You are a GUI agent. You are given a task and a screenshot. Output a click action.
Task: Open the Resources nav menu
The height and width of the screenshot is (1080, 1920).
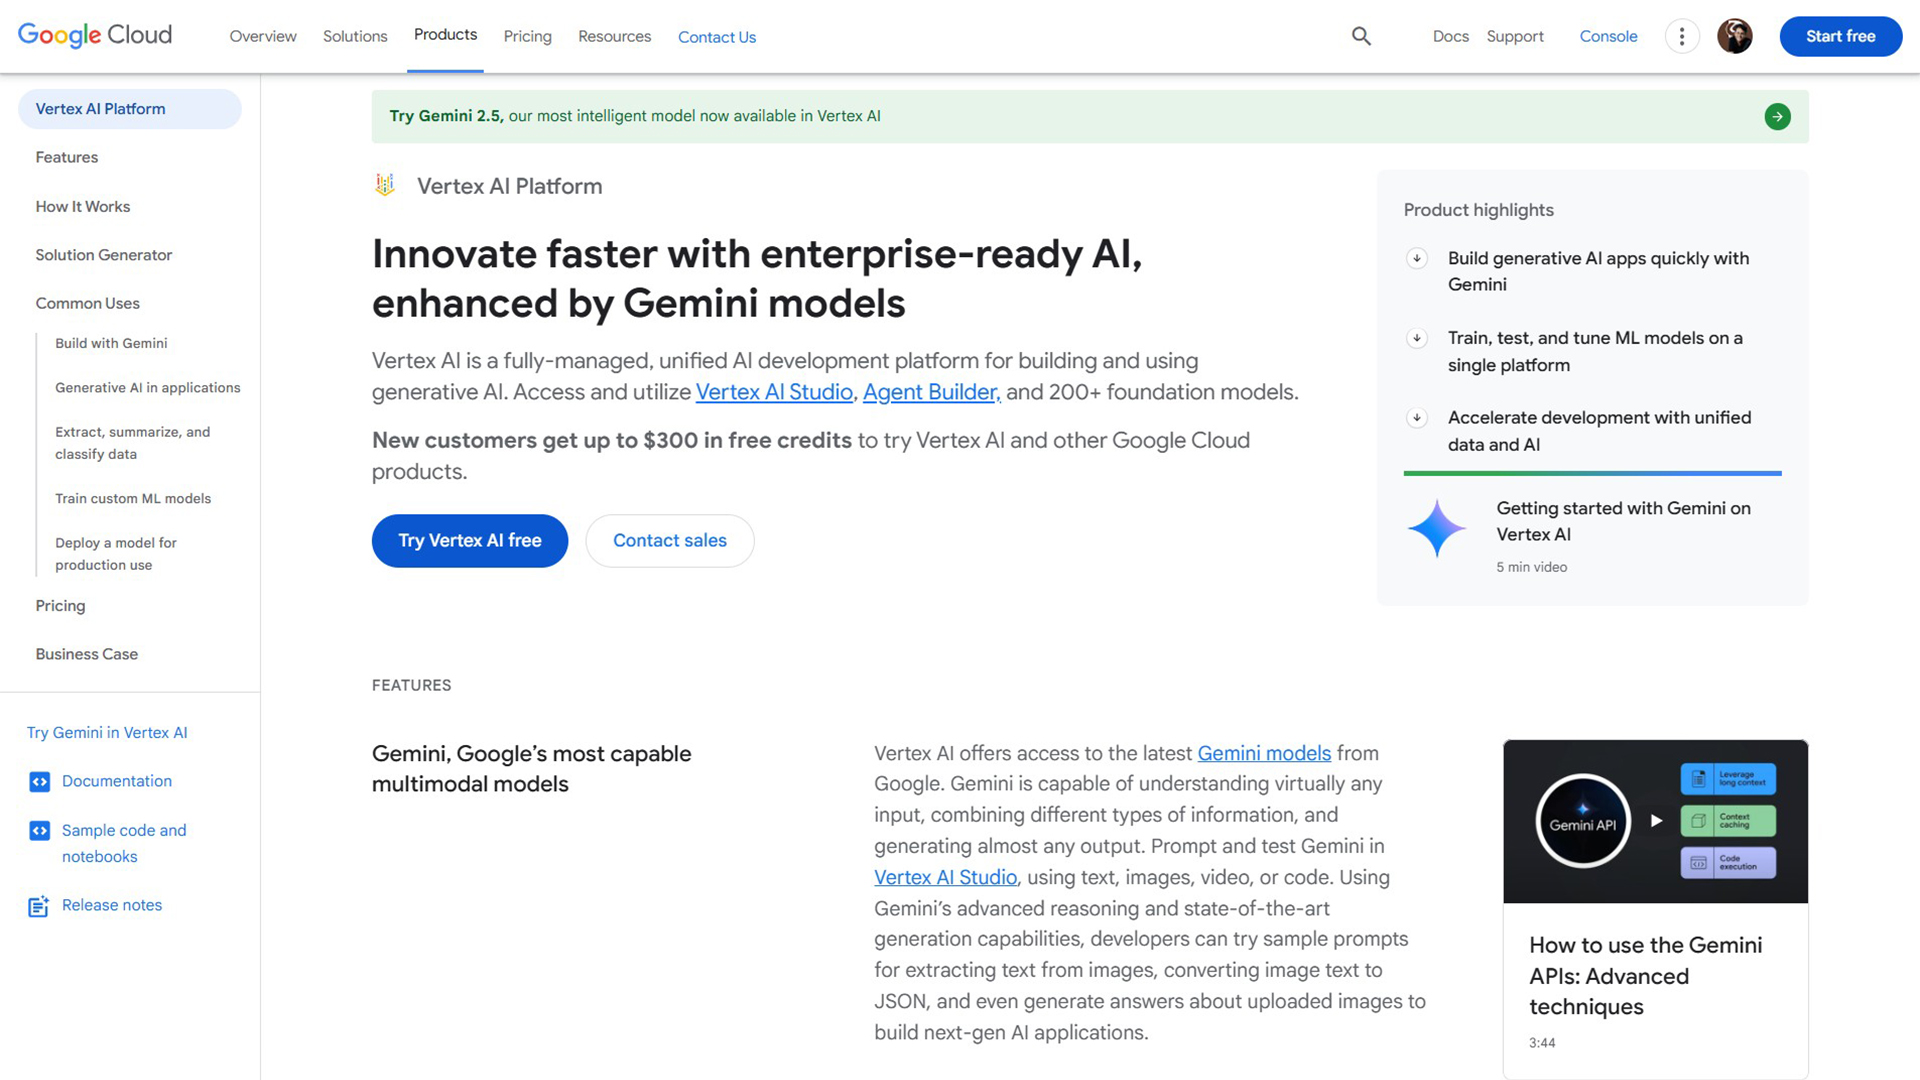(x=614, y=36)
